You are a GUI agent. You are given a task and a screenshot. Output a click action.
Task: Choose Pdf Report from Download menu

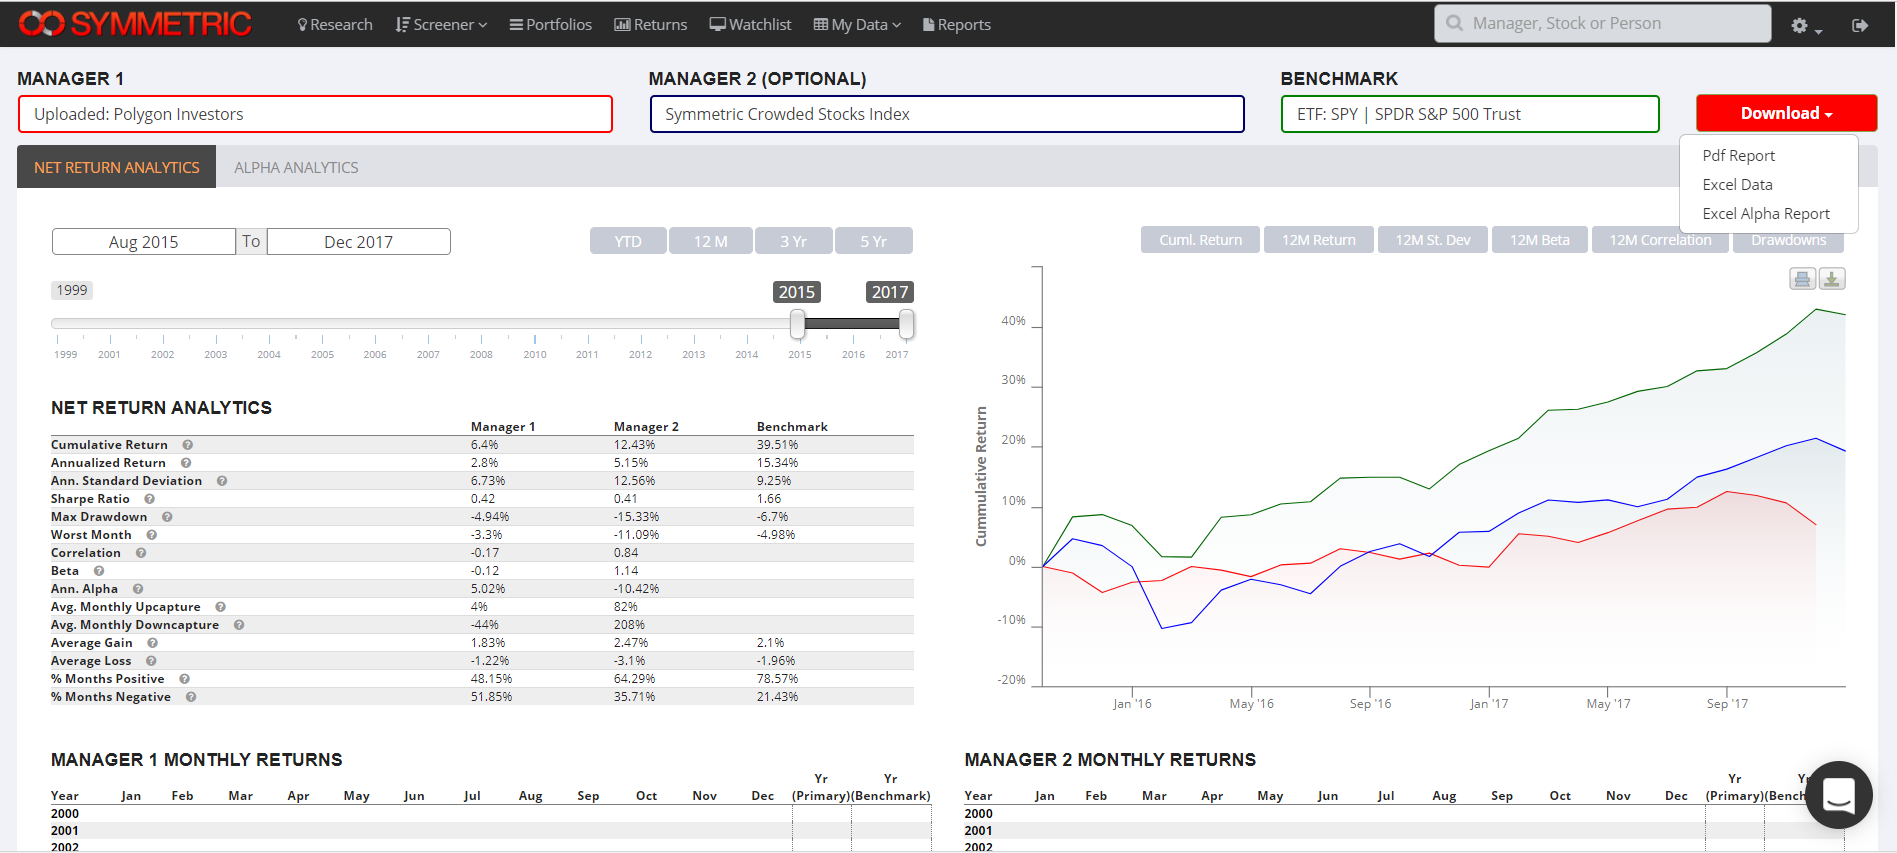1738,156
